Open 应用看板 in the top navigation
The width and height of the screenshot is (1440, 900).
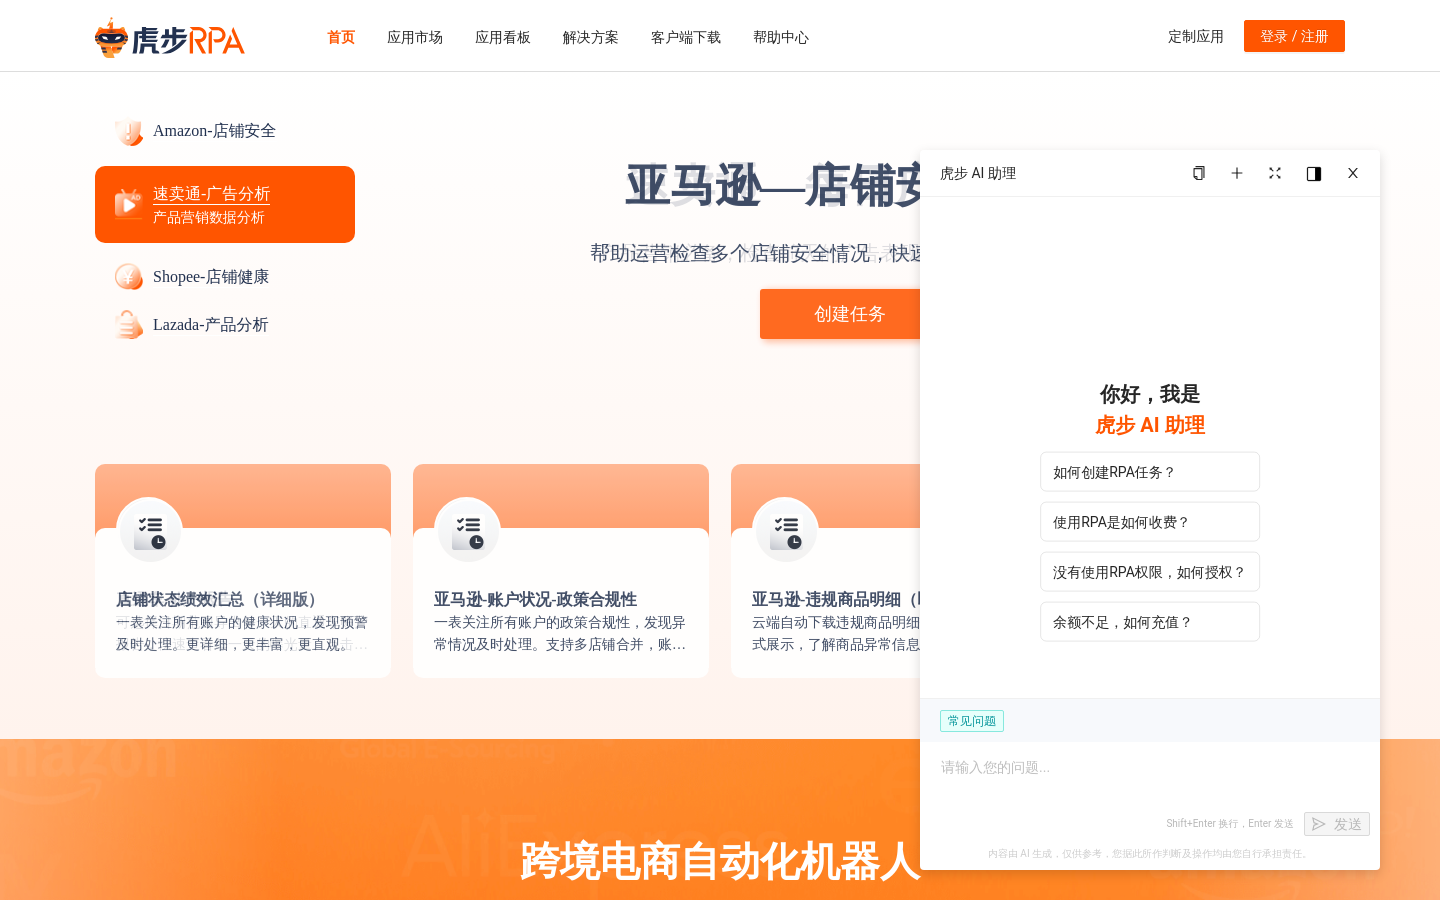503,37
